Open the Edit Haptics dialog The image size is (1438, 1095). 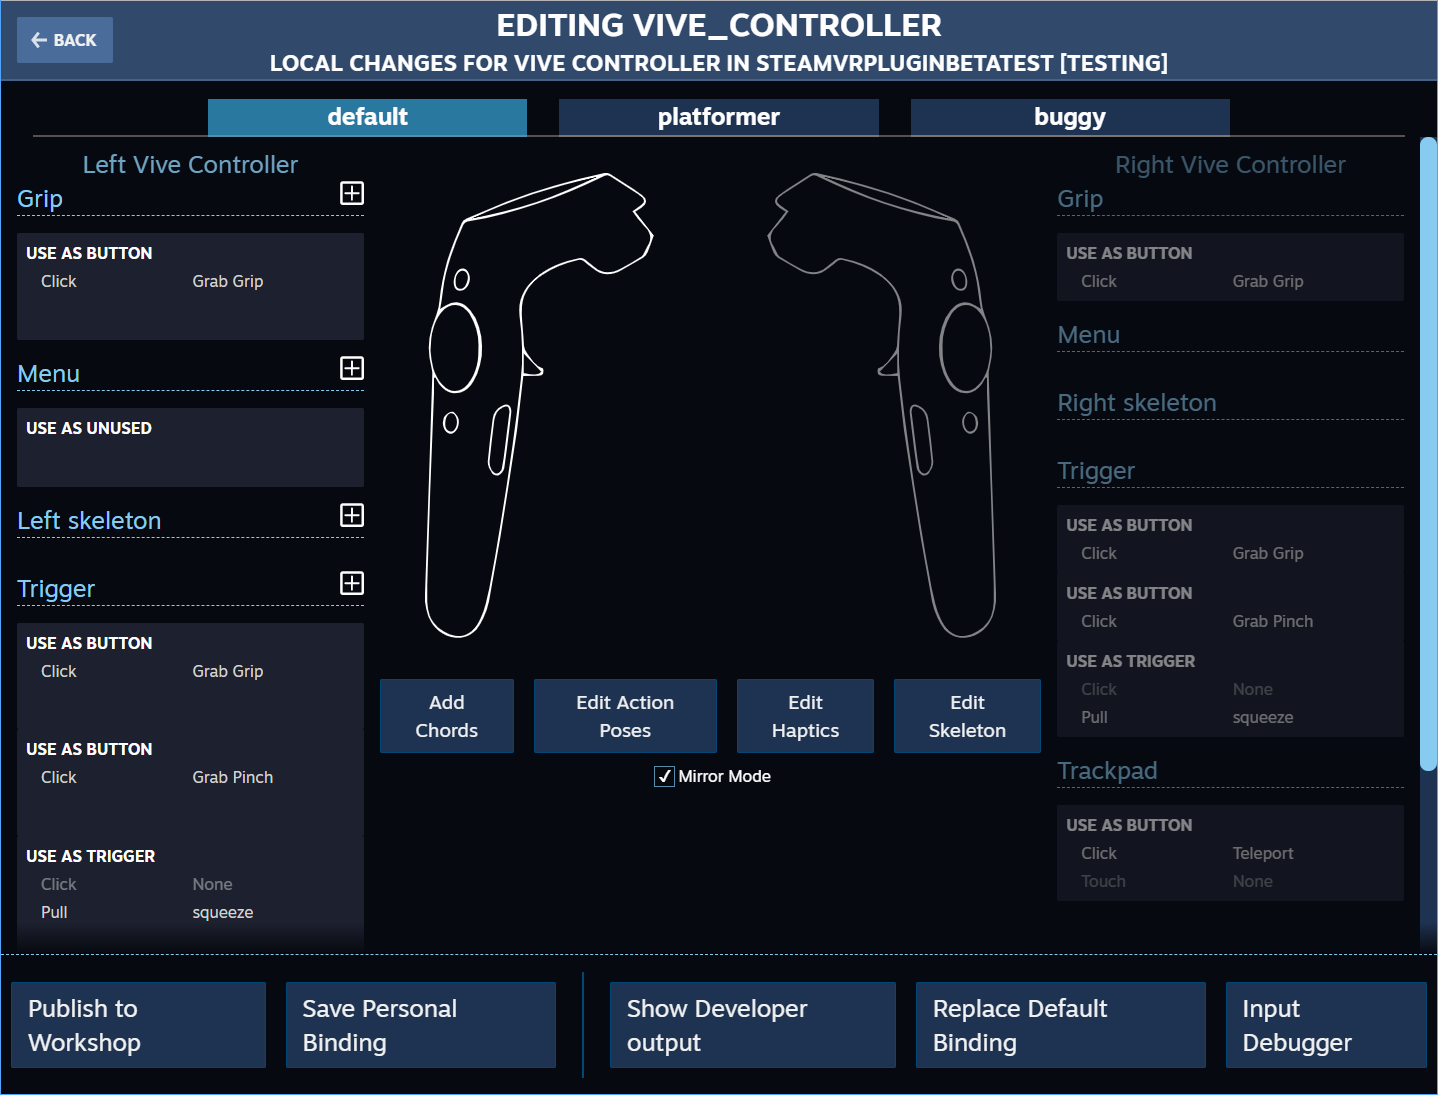coord(805,716)
